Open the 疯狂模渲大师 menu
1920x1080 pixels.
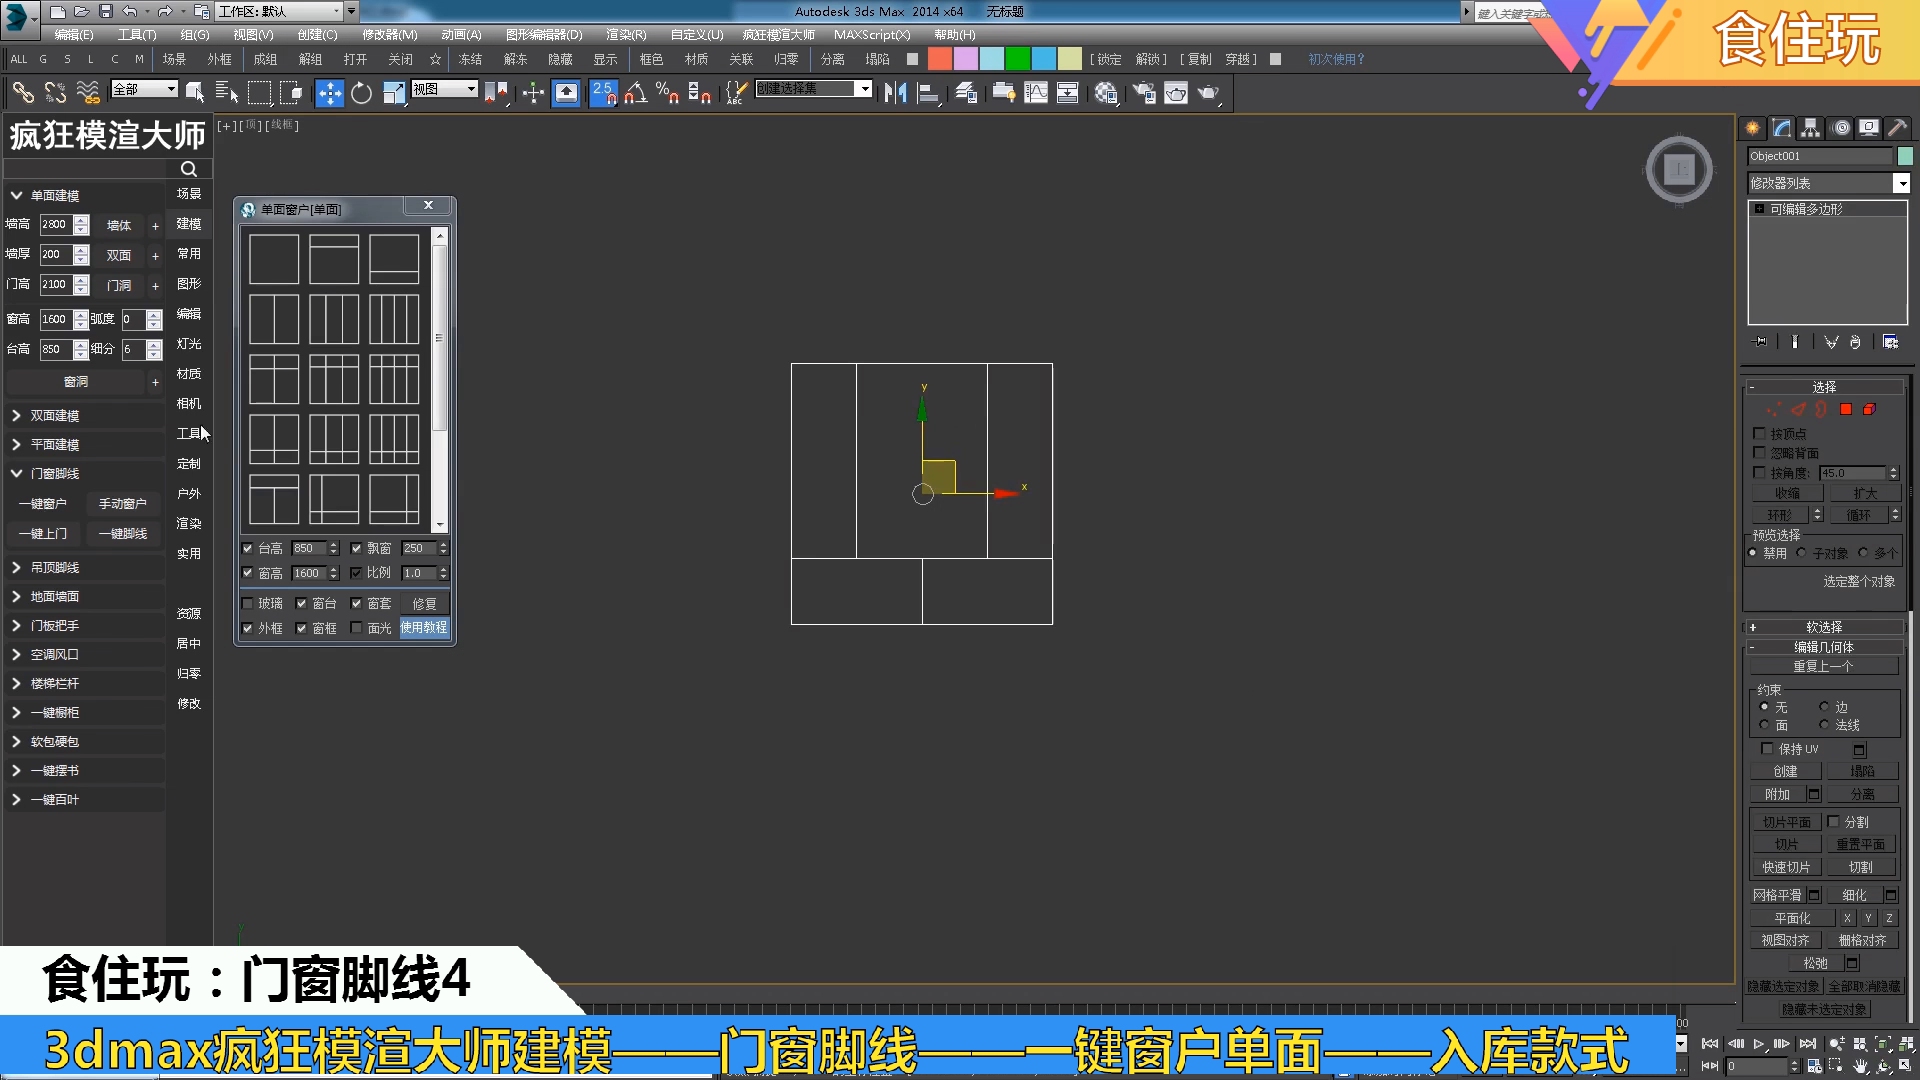(778, 35)
